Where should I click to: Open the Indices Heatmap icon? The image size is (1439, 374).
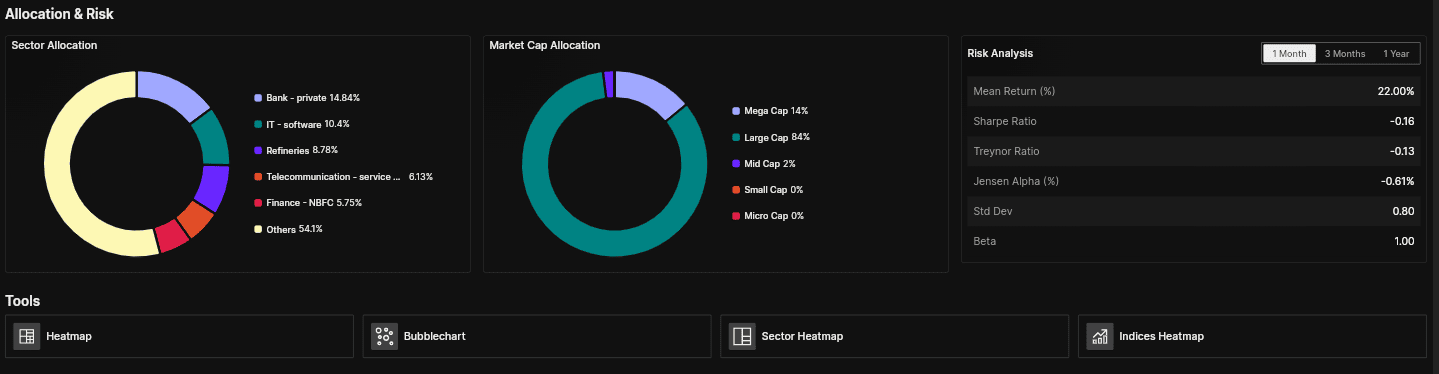(x=1100, y=336)
